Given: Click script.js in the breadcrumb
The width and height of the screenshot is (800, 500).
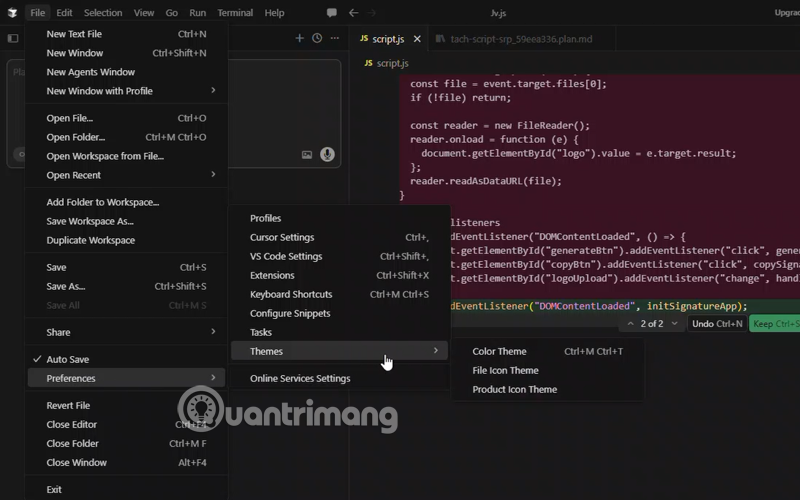Looking at the screenshot, I should [x=392, y=63].
